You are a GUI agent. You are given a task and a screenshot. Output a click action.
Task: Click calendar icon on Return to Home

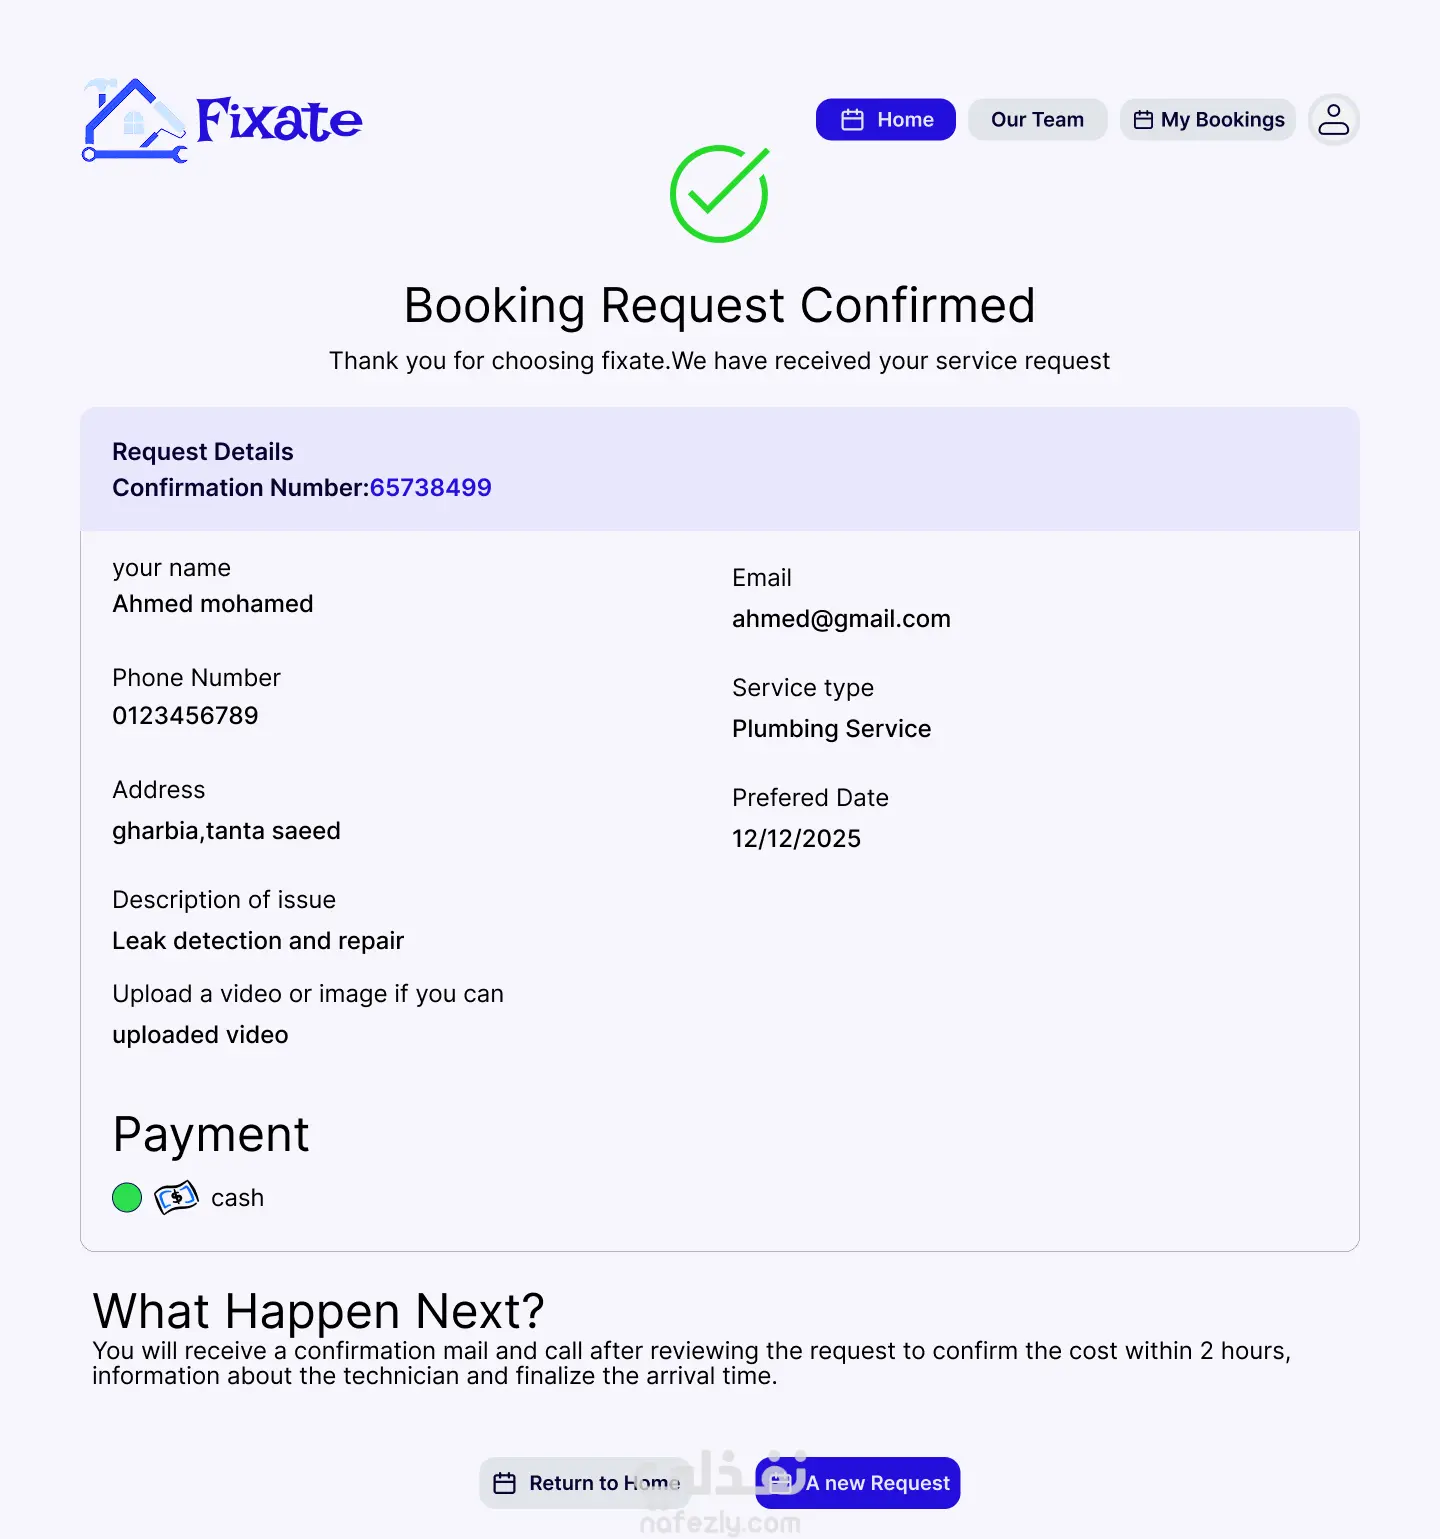point(505,1483)
